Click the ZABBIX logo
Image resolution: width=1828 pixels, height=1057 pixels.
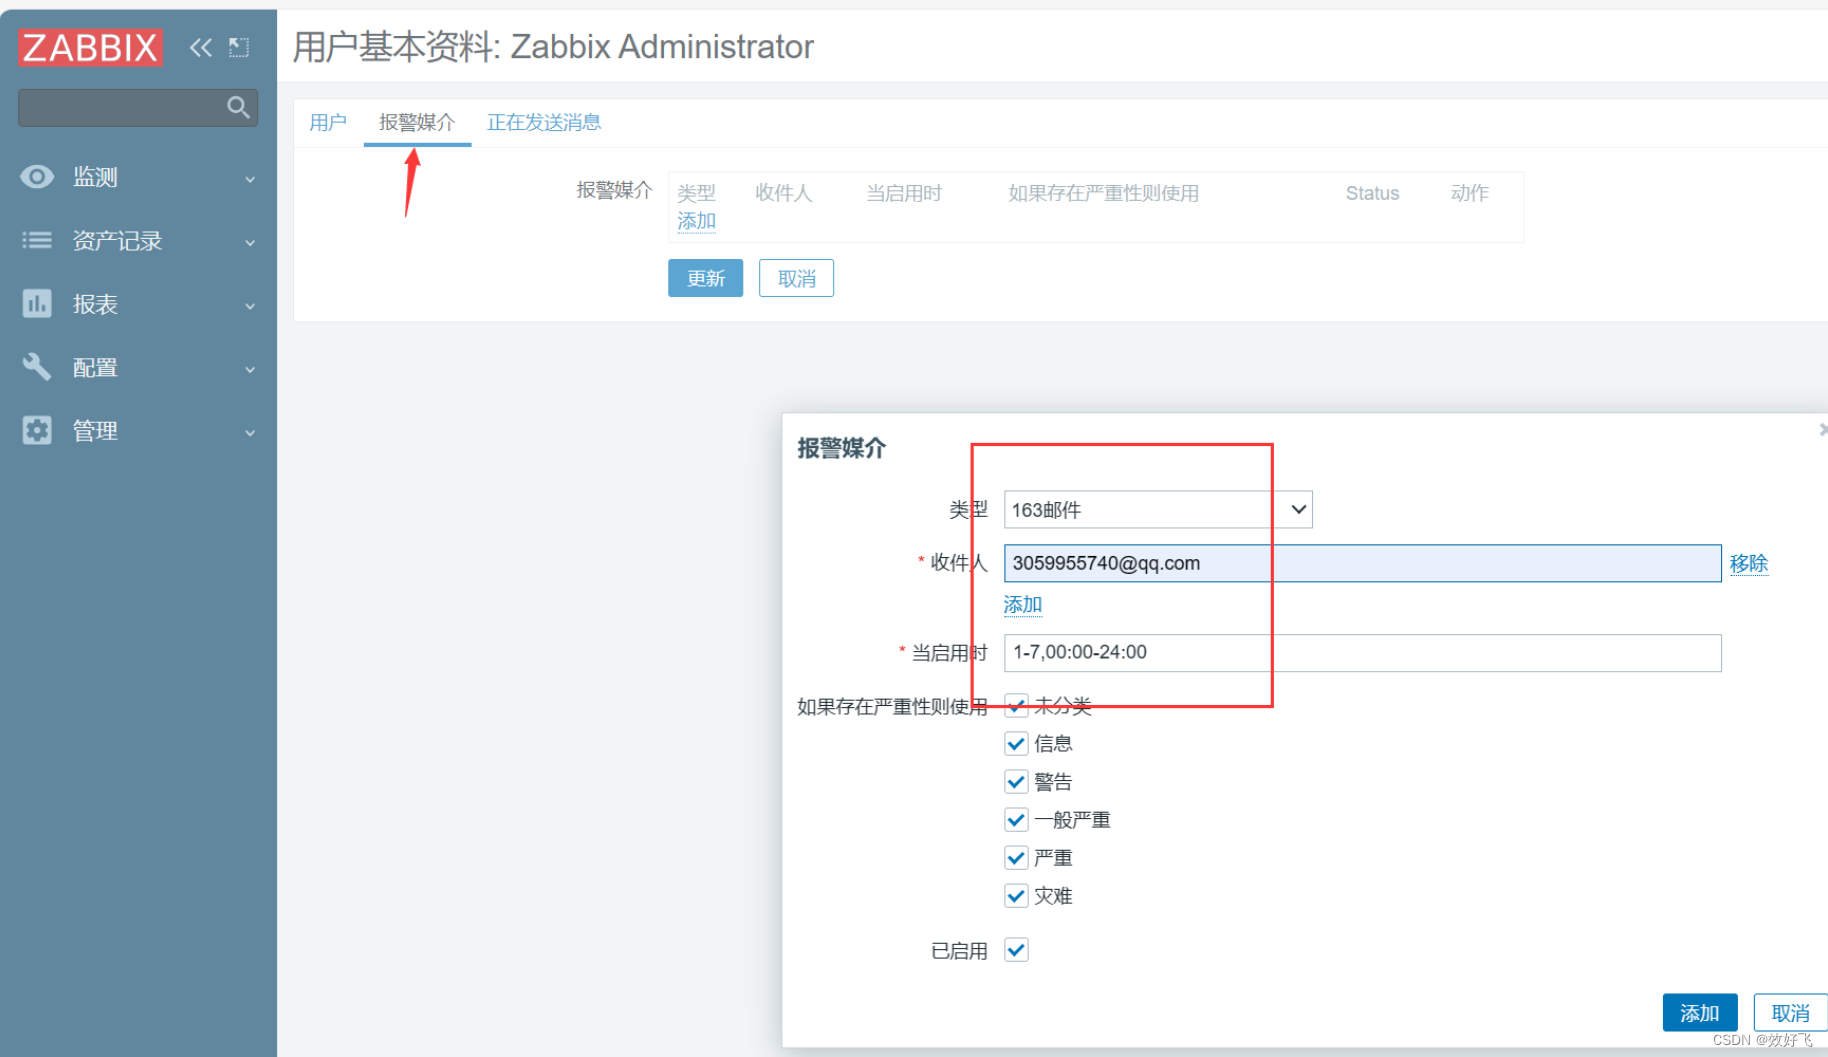[90, 47]
